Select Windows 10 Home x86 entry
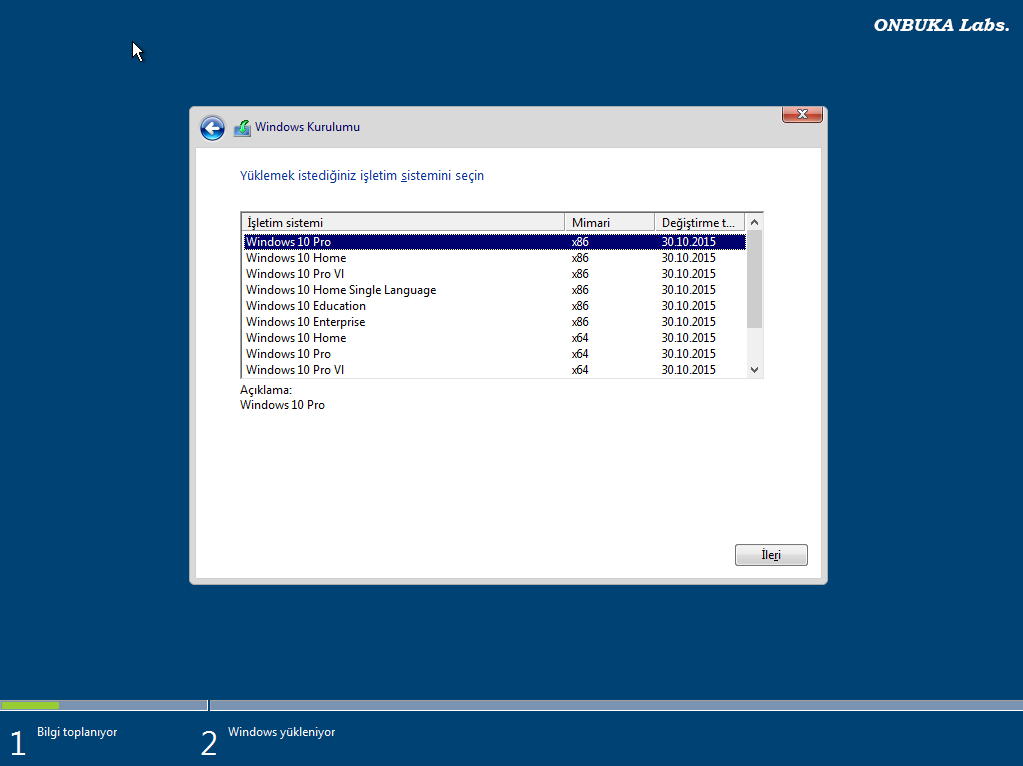This screenshot has height=766, width=1023. coord(495,258)
